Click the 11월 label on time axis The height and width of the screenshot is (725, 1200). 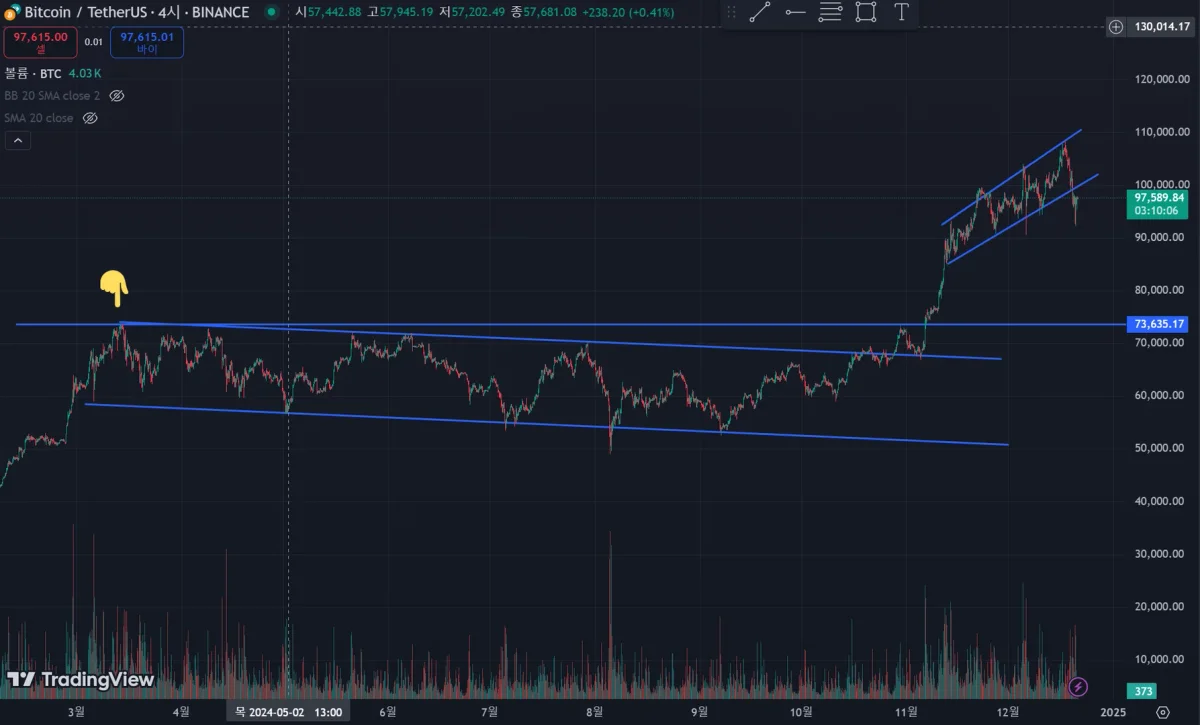(x=907, y=712)
